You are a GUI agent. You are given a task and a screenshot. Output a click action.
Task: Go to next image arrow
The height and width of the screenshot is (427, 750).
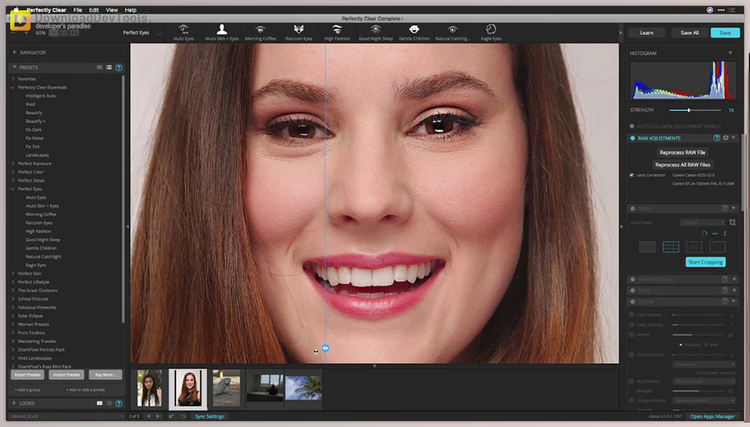pos(157,416)
